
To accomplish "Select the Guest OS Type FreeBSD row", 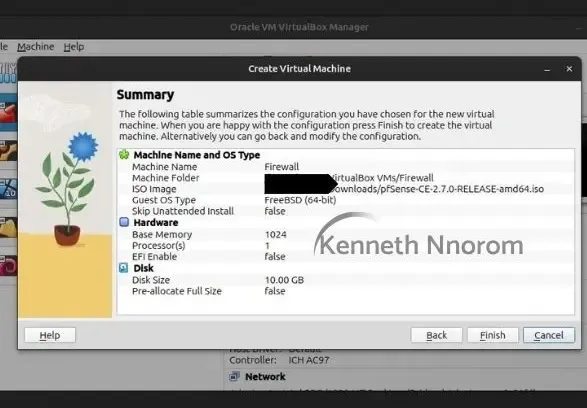I will 345,200.
